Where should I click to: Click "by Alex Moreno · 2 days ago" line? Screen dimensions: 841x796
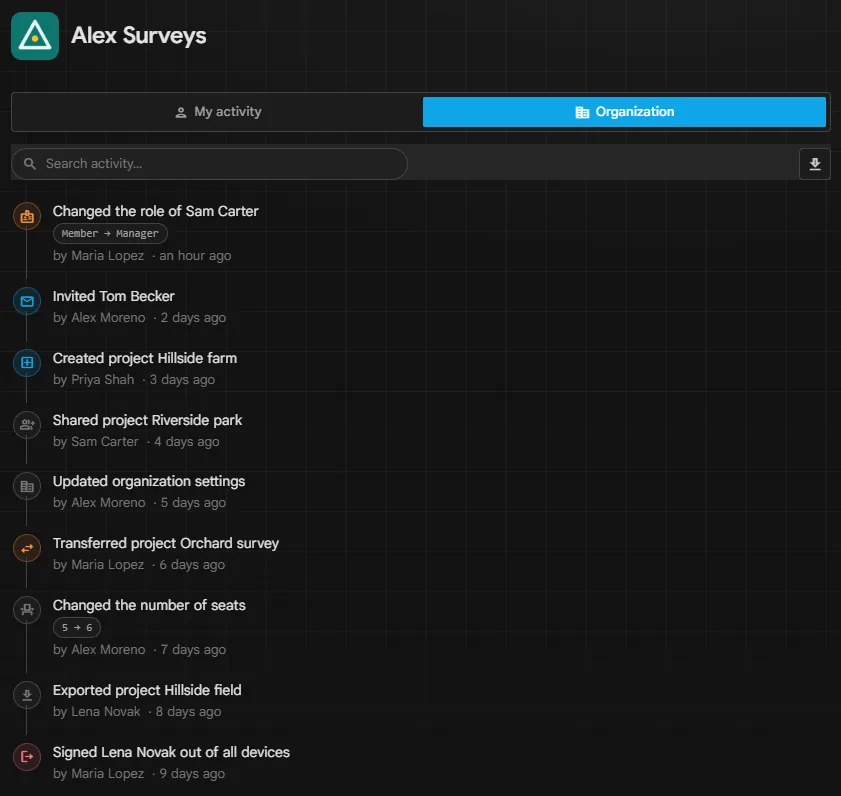[x=139, y=318]
